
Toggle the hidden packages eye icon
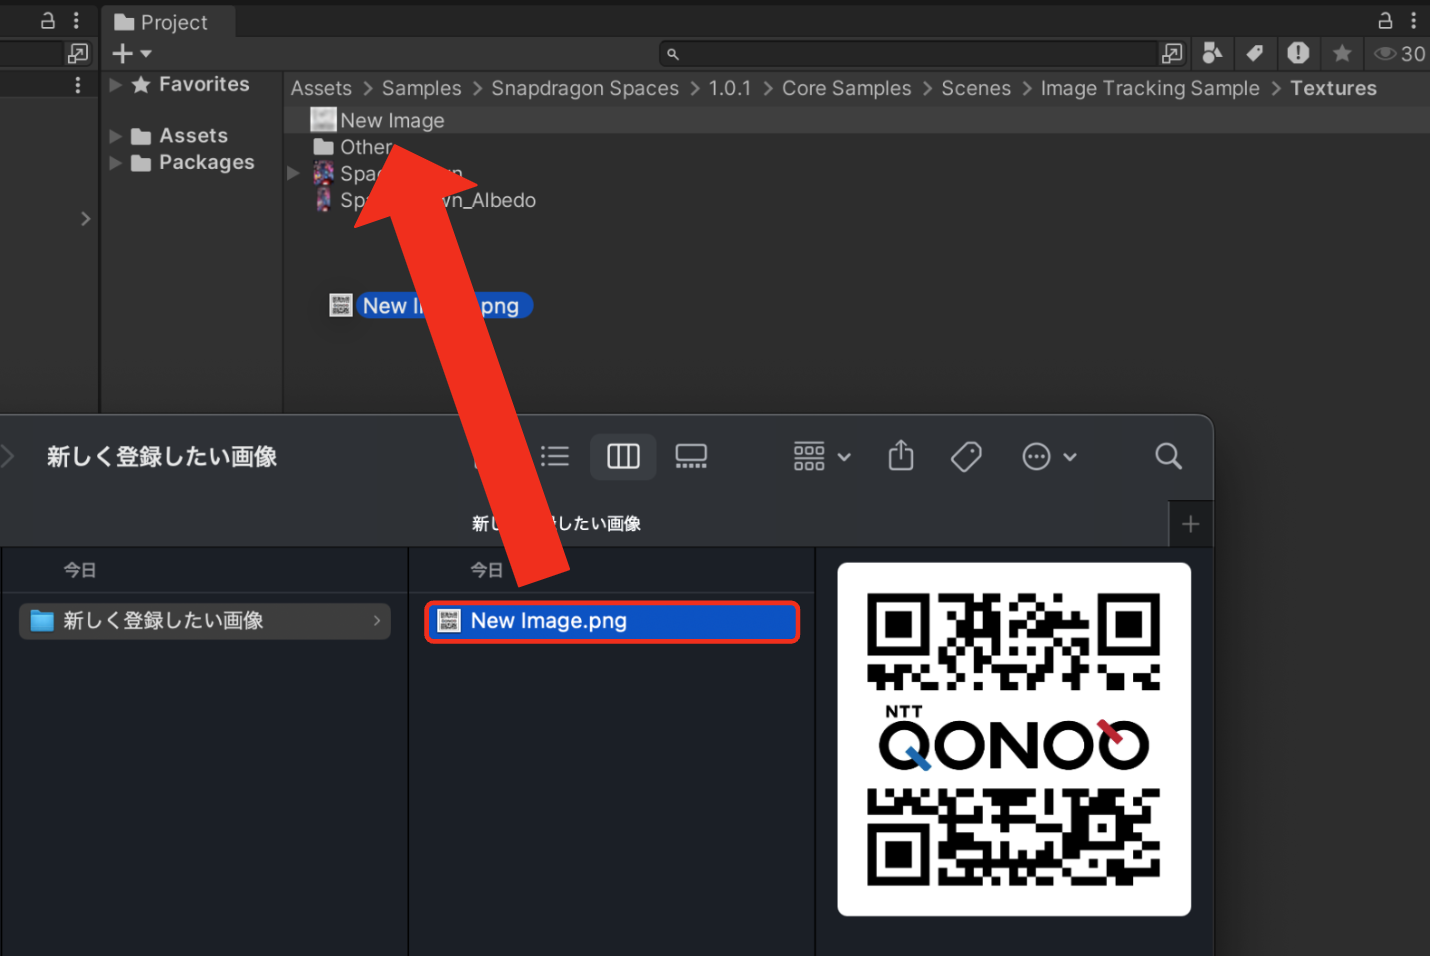coord(1399,54)
